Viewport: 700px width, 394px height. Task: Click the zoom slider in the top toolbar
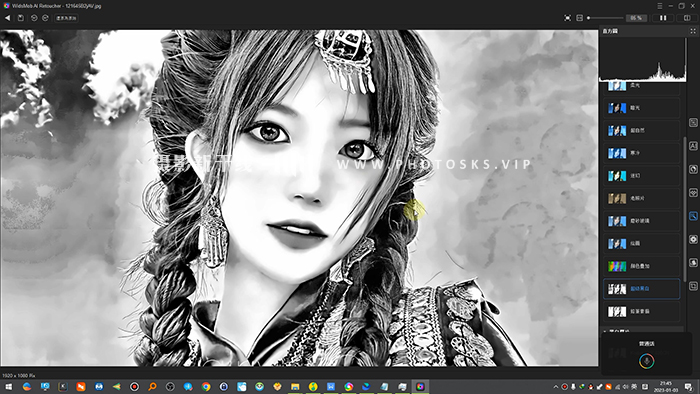click(605, 18)
